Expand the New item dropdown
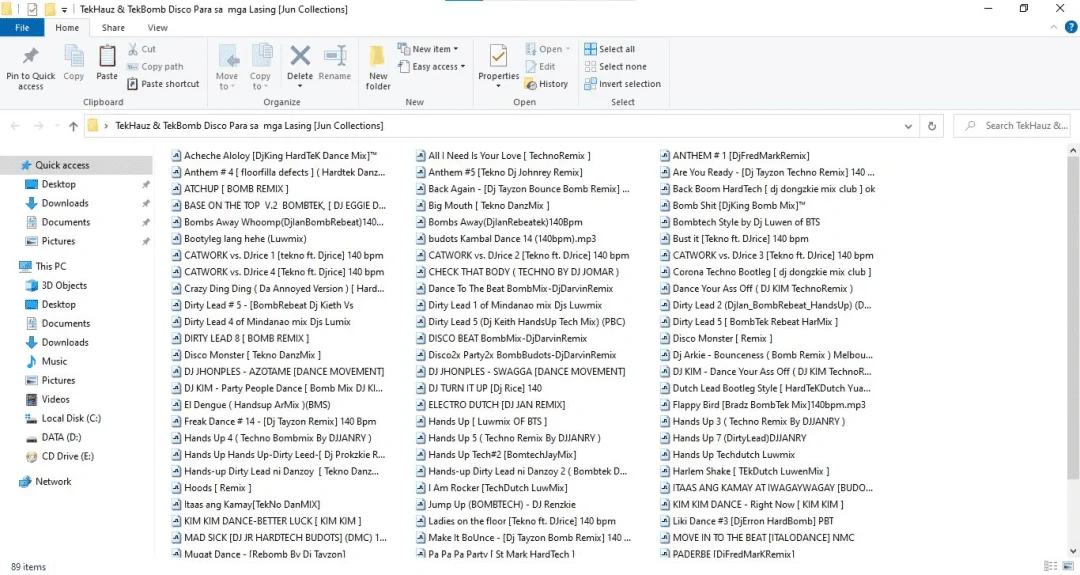 [x=455, y=49]
